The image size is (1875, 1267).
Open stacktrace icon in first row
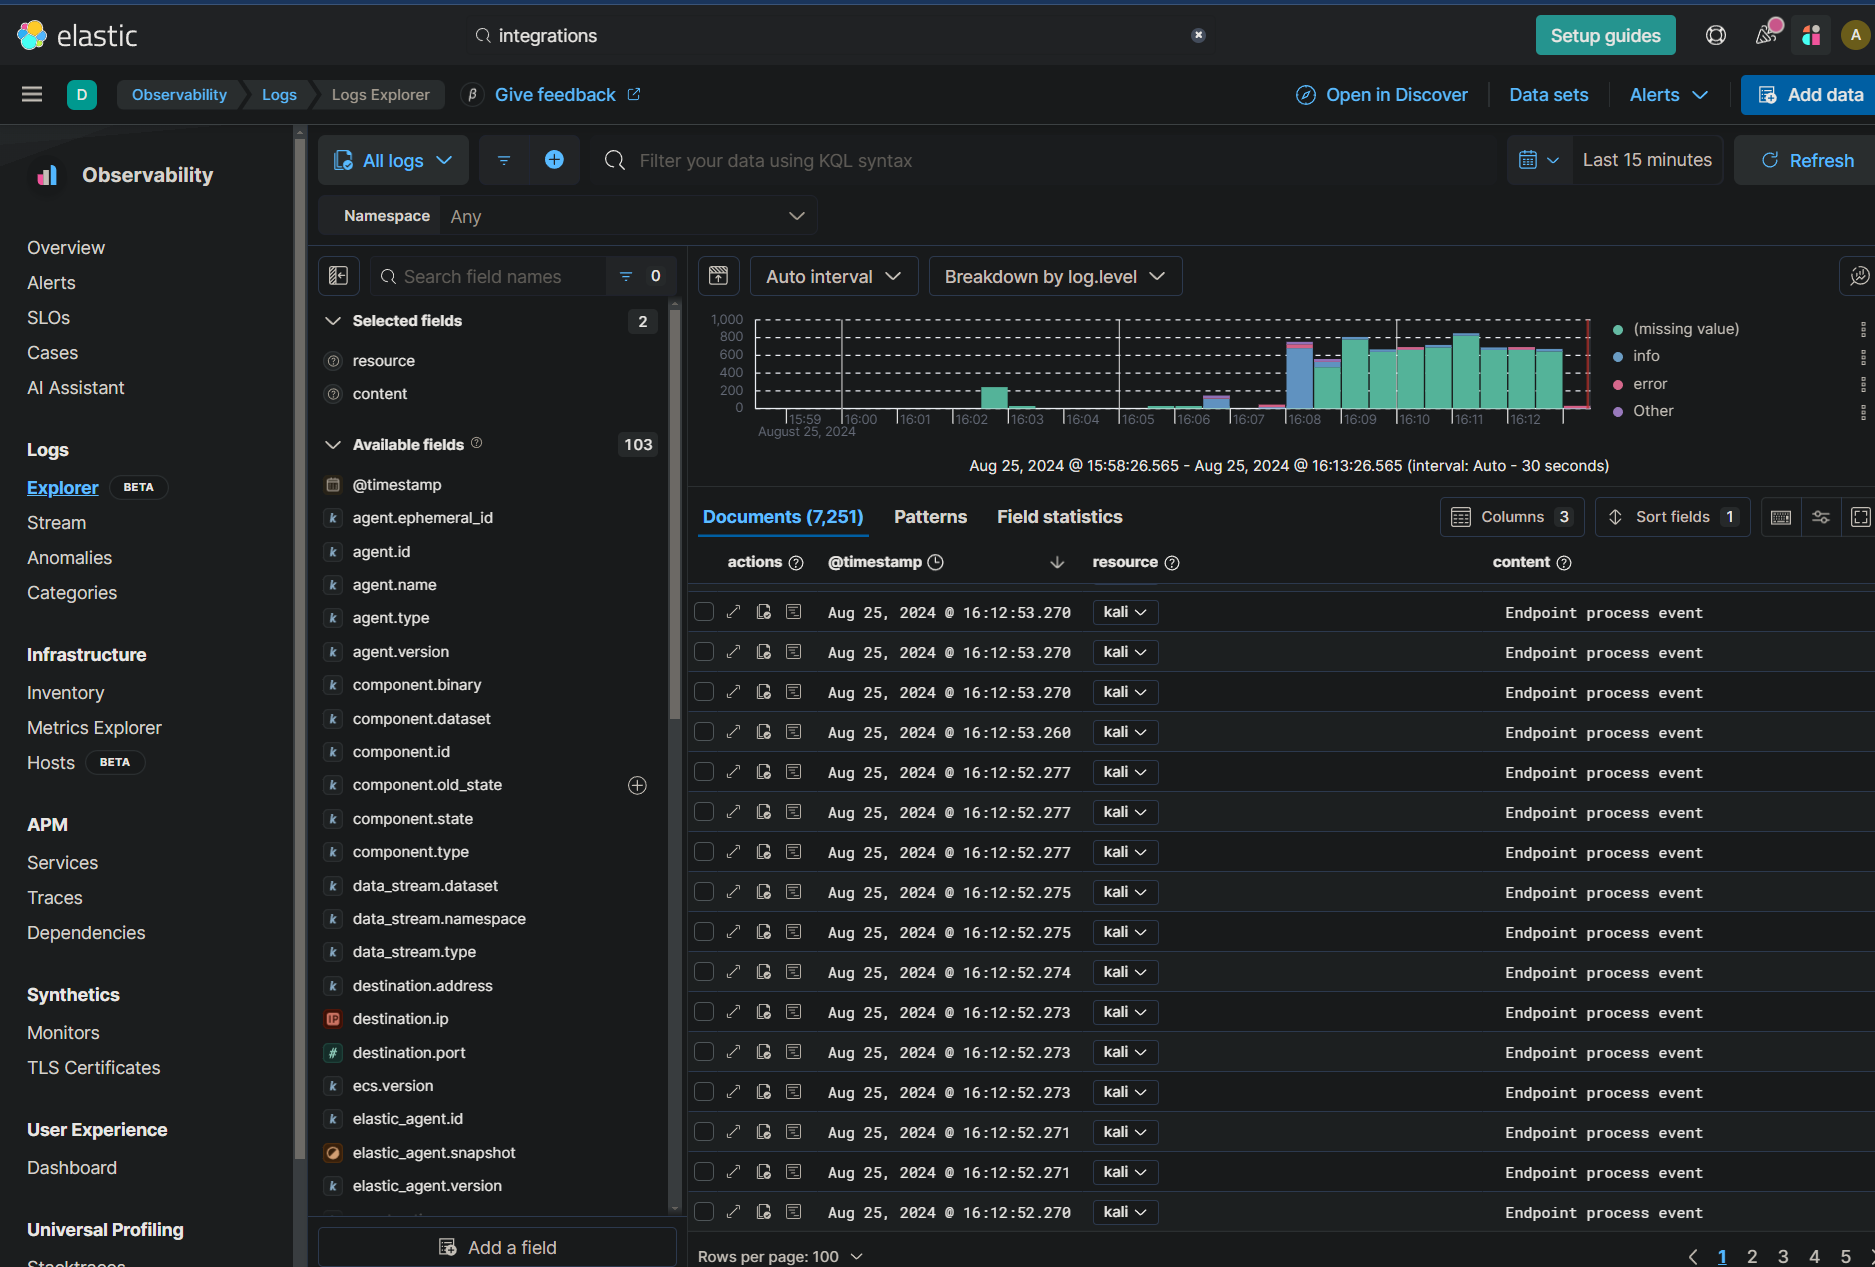794,612
